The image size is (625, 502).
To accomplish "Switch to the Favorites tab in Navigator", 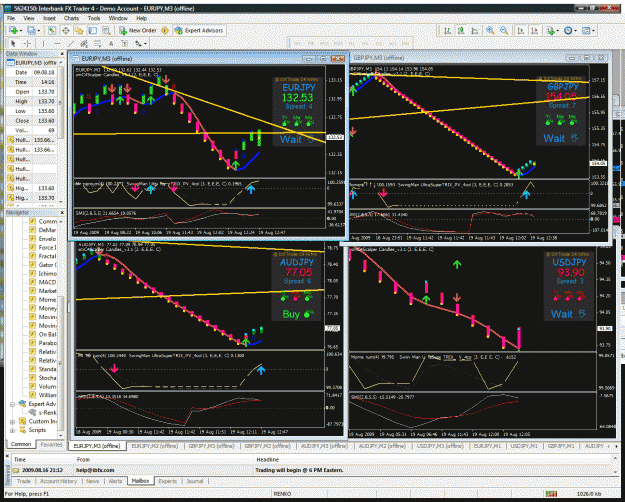I will point(51,444).
